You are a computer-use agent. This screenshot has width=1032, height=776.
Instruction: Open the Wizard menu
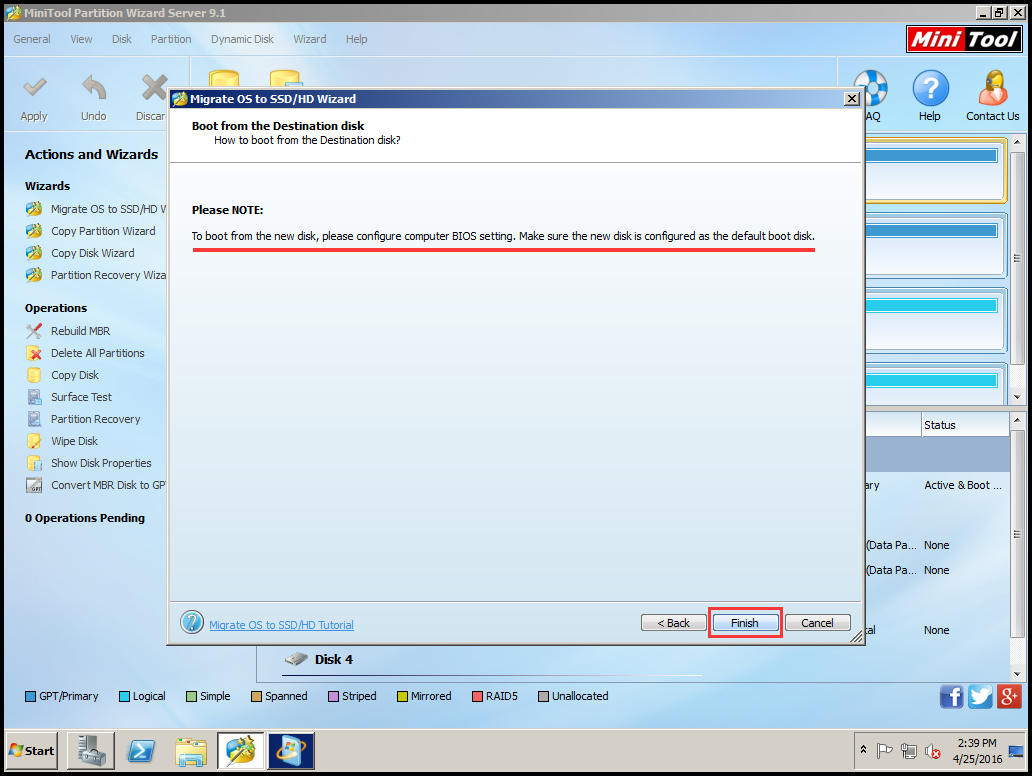pyautogui.click(x=310, y=39)
